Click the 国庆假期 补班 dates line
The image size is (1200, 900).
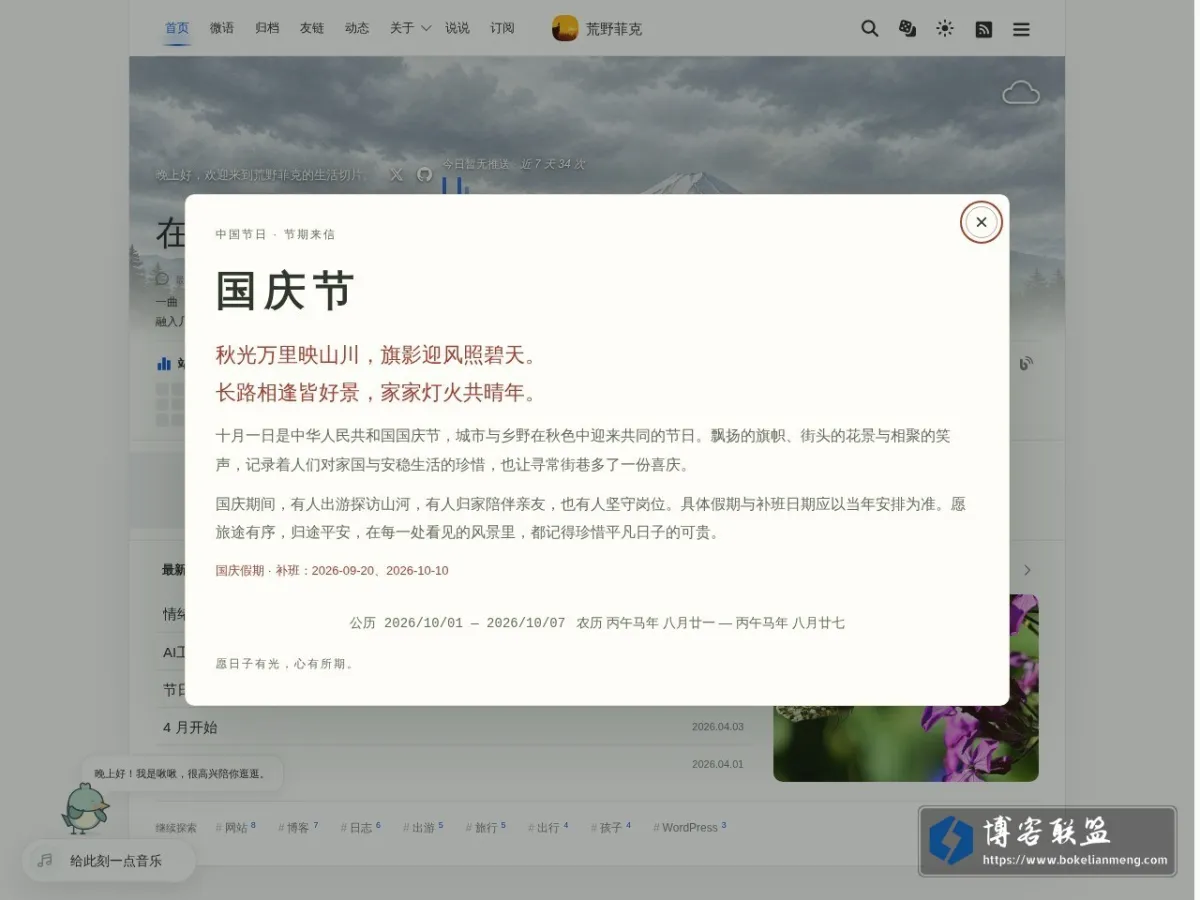pyautogui.click(x=332, y=570)
